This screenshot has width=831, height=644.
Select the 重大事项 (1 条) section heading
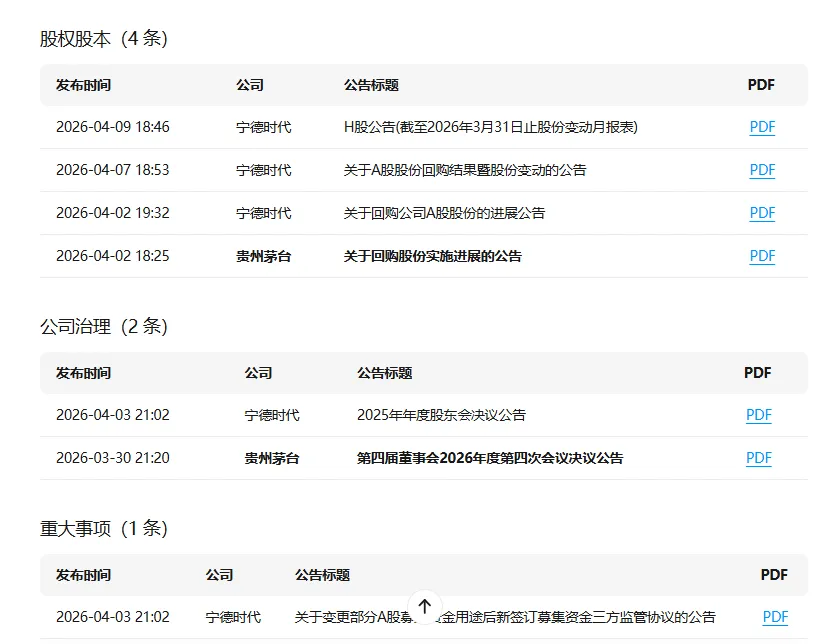104,528
